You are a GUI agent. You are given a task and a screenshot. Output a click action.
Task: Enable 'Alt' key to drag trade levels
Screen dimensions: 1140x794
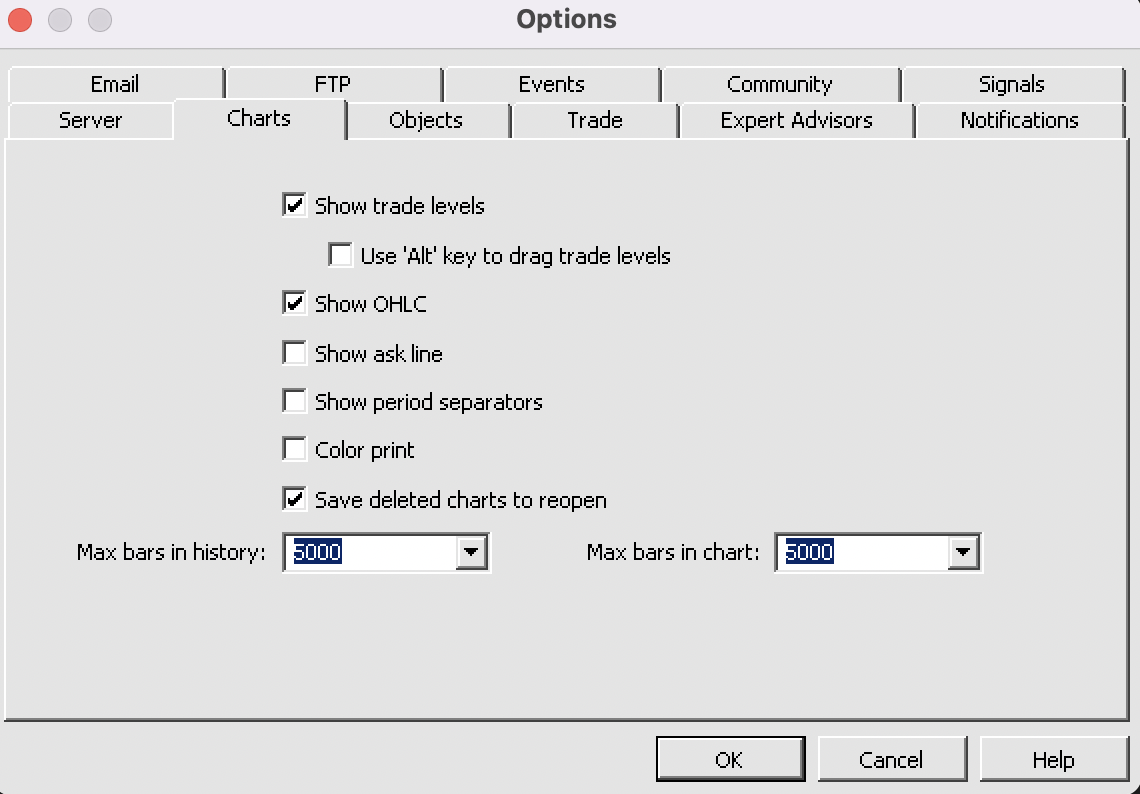click(341, 256)
